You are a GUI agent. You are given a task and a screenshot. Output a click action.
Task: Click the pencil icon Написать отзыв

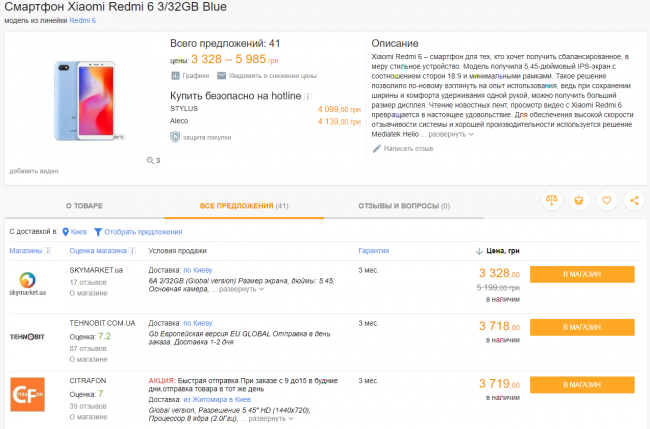pyautogui.click(x=377, y=148)
